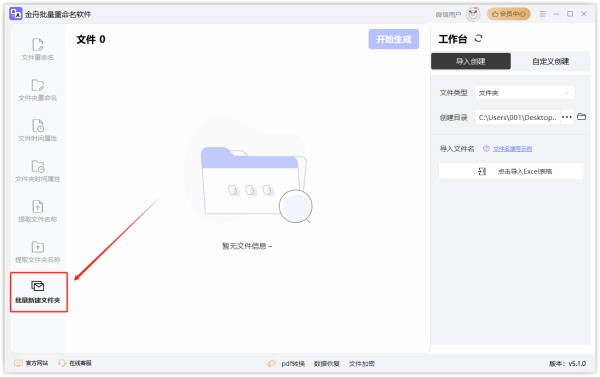Open the 会员中心 button

pos(509,14)
